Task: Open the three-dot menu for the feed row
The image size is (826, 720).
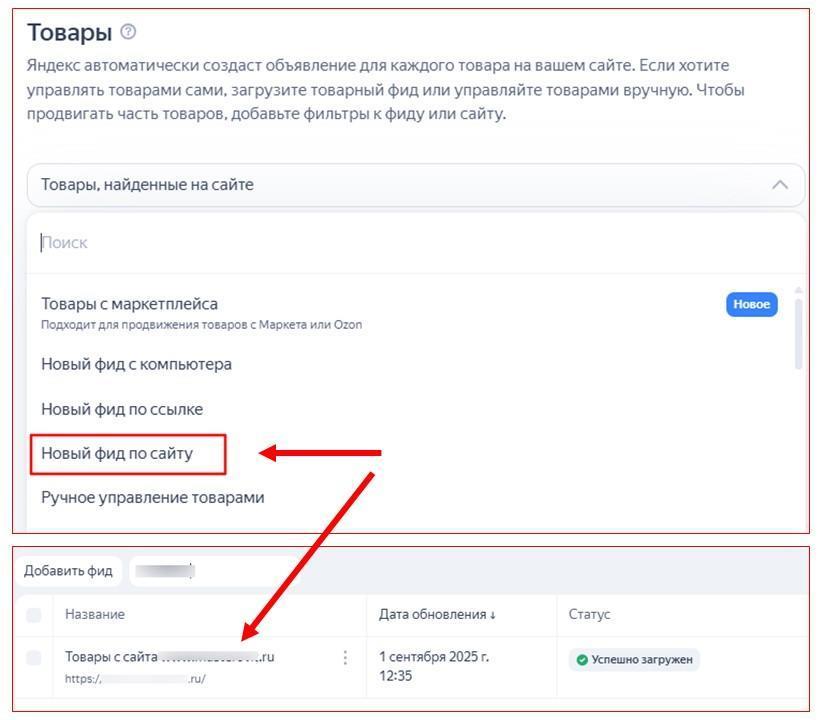Action: coord(345,657)
